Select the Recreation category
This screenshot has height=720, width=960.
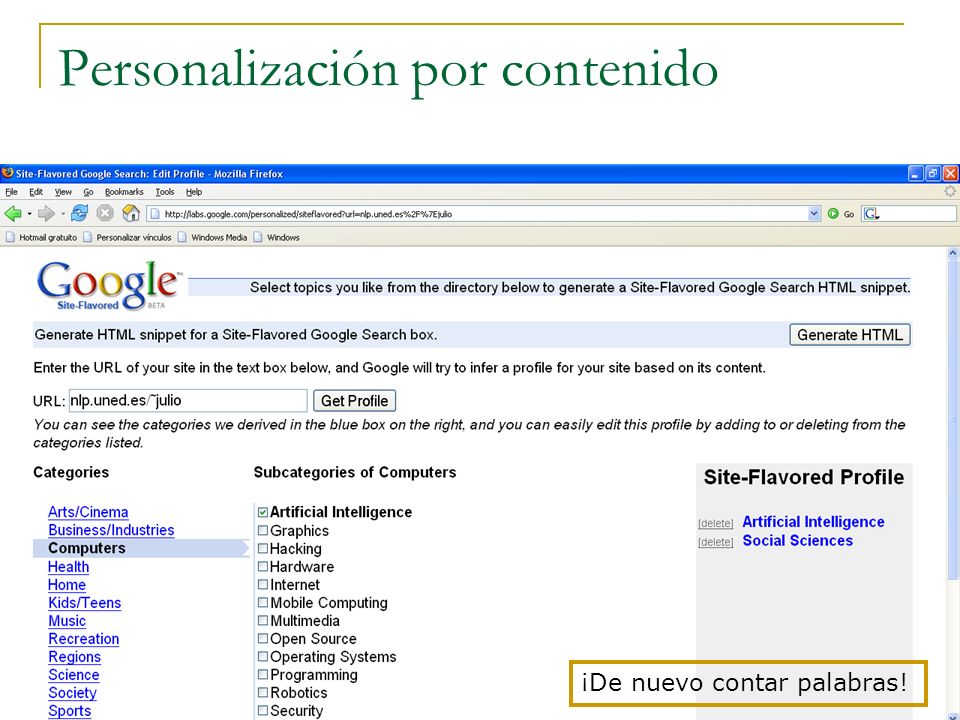tap(84, 639)
